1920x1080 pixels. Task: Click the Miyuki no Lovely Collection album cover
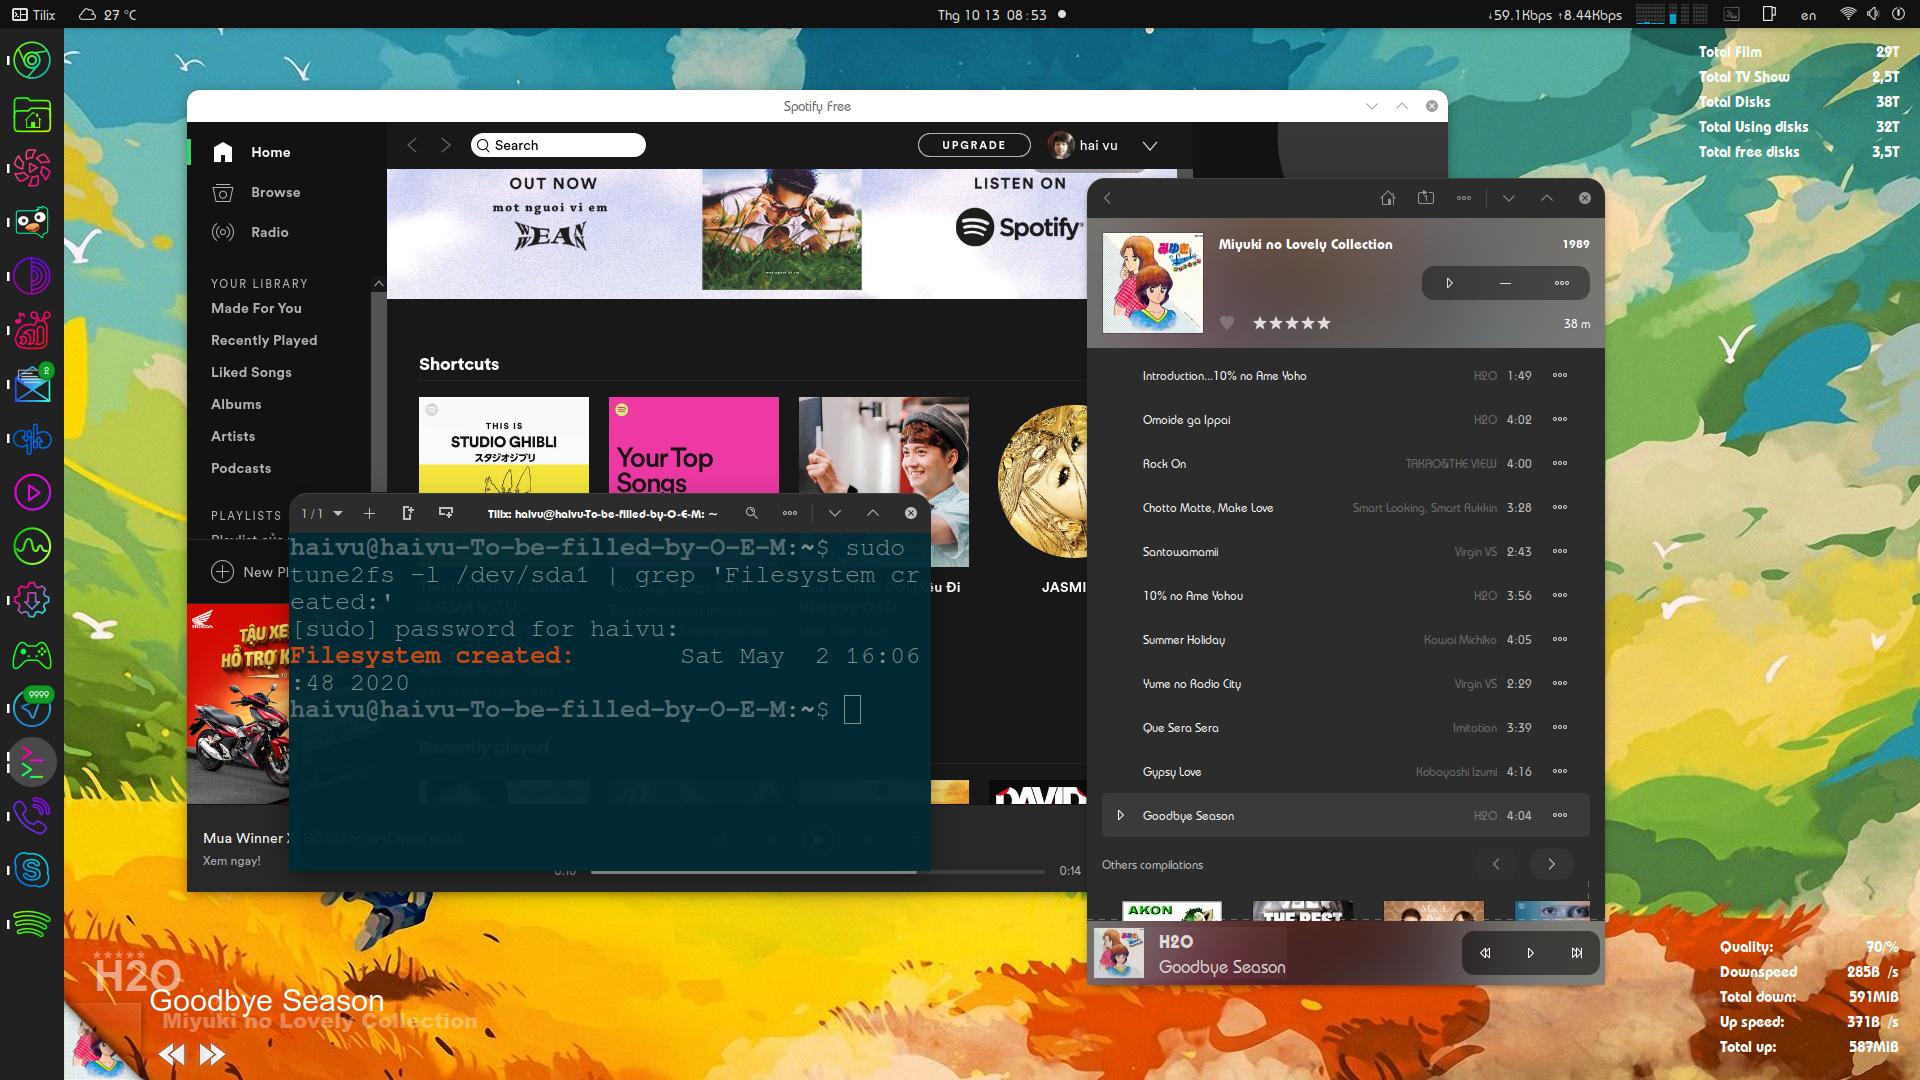(x=1153, y=283)
